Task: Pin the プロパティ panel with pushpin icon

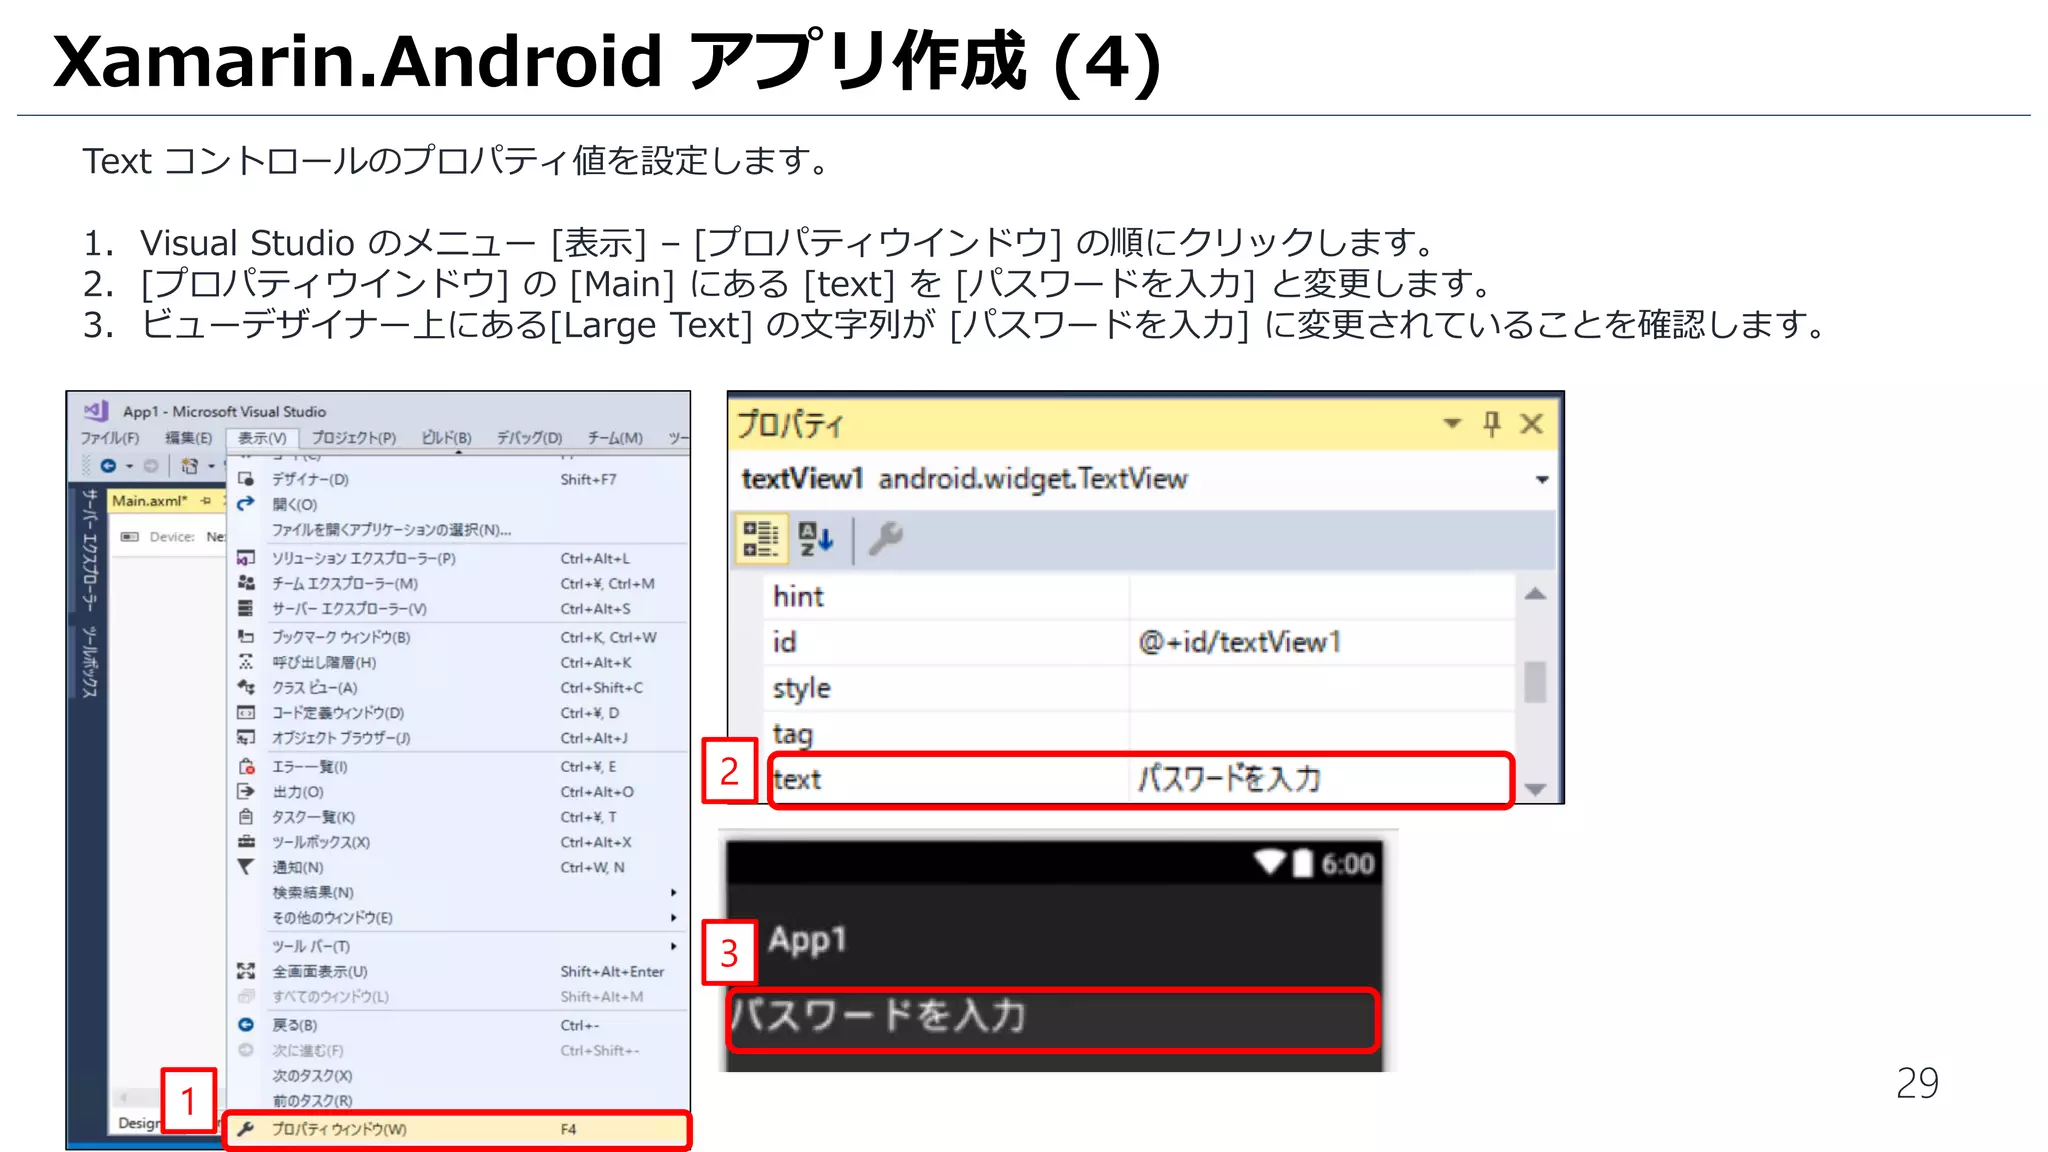Action: click(1491, 424)
